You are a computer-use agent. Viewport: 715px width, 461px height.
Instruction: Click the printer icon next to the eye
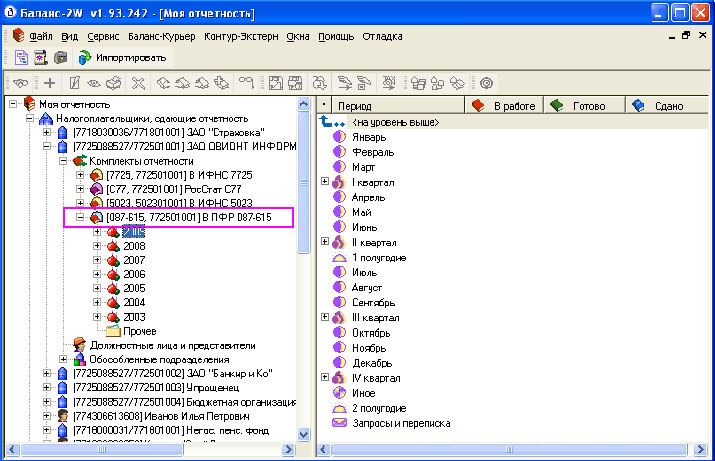pyautogui.click(x=114, y=83)
